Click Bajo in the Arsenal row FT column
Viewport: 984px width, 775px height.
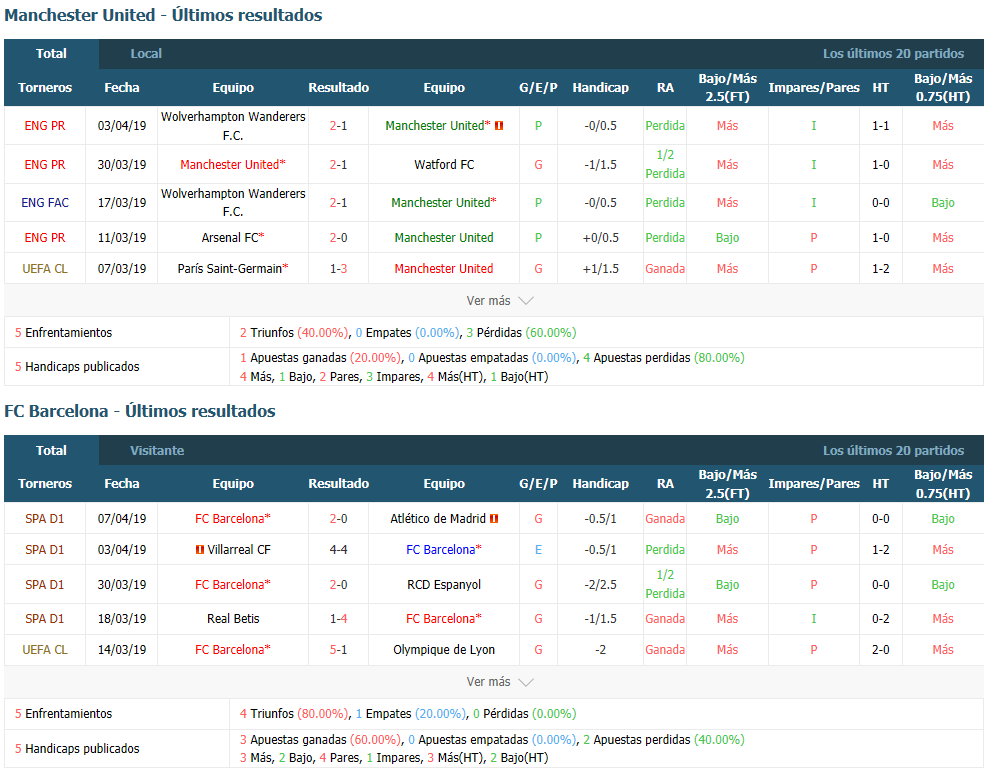pos(727,238)
